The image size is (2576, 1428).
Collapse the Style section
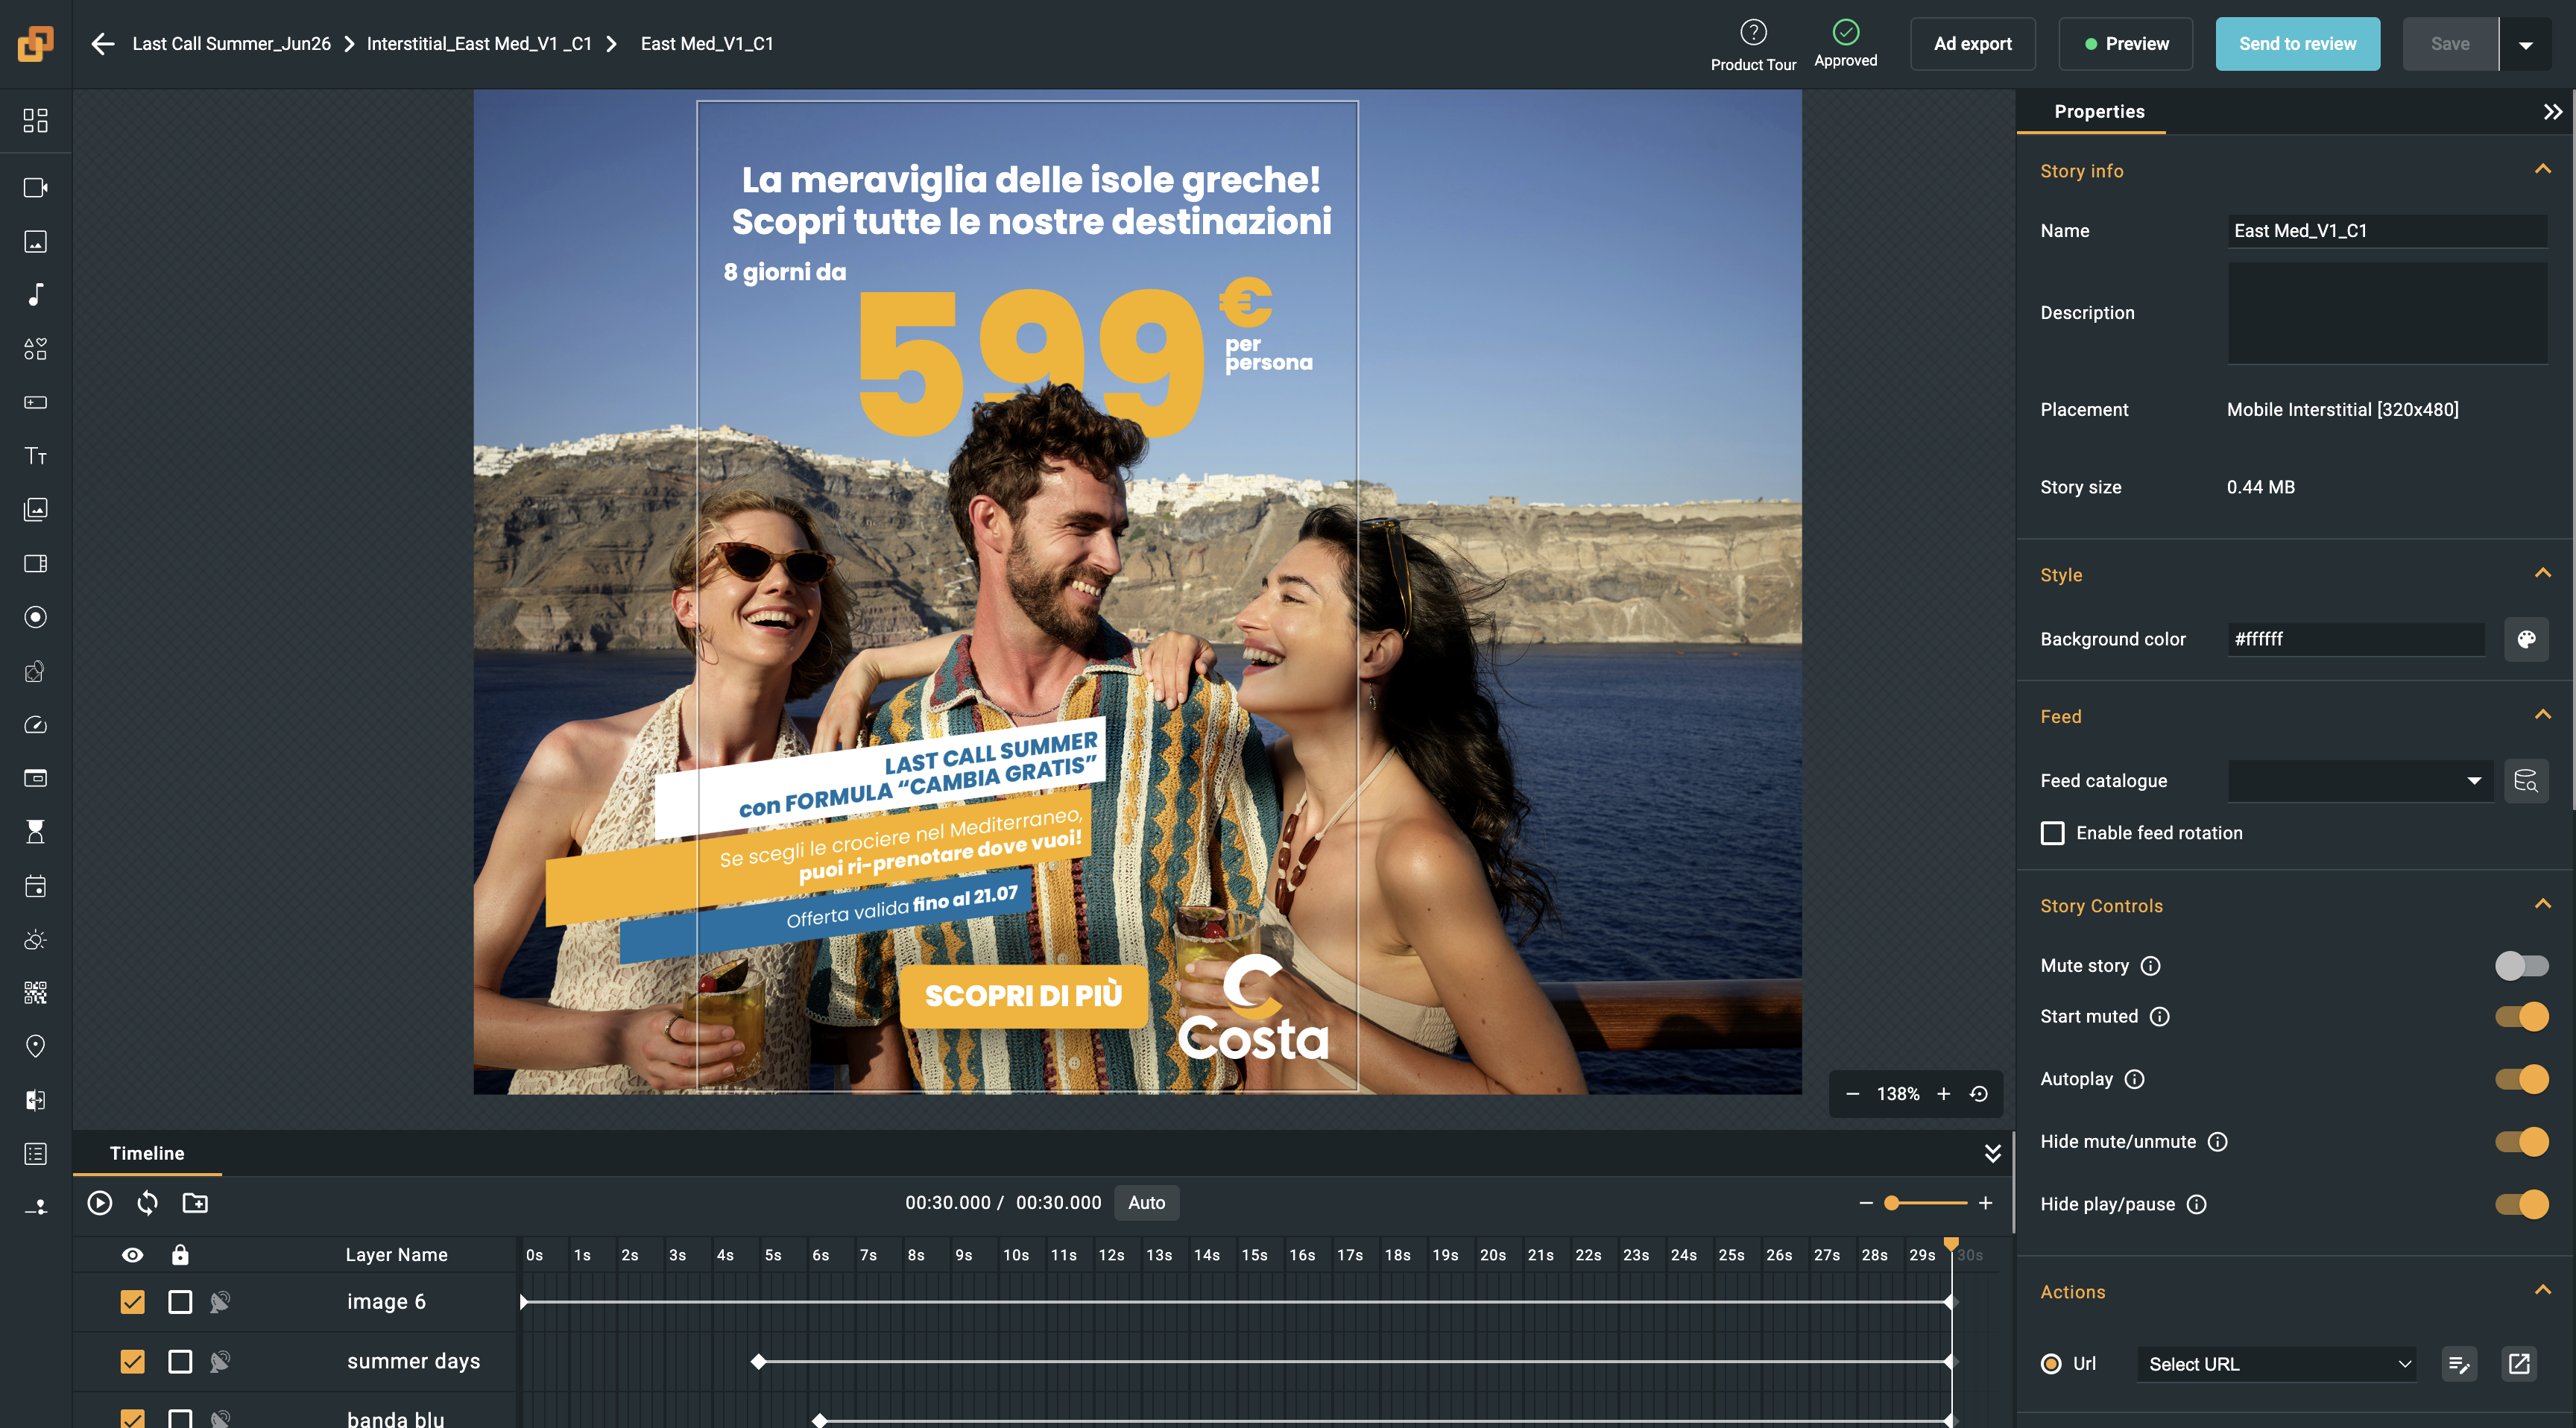(2542, 573)
